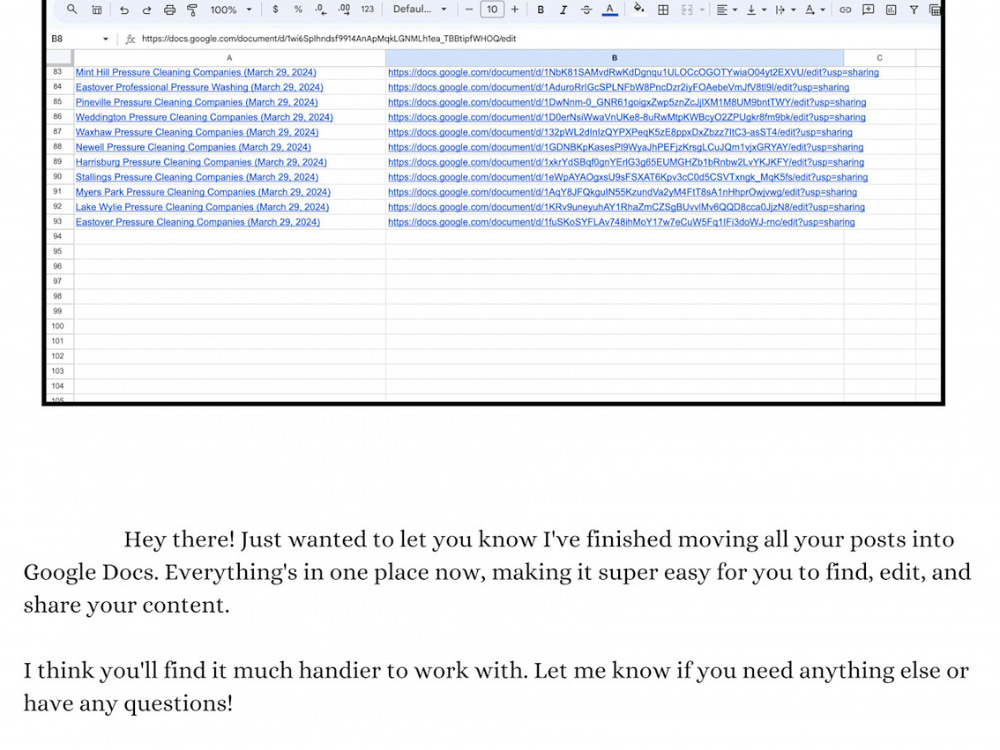Open Waxhaw Pressure Cleaning Companies link
Viewport: 1000px width, 750px height.
pos(197,132)
